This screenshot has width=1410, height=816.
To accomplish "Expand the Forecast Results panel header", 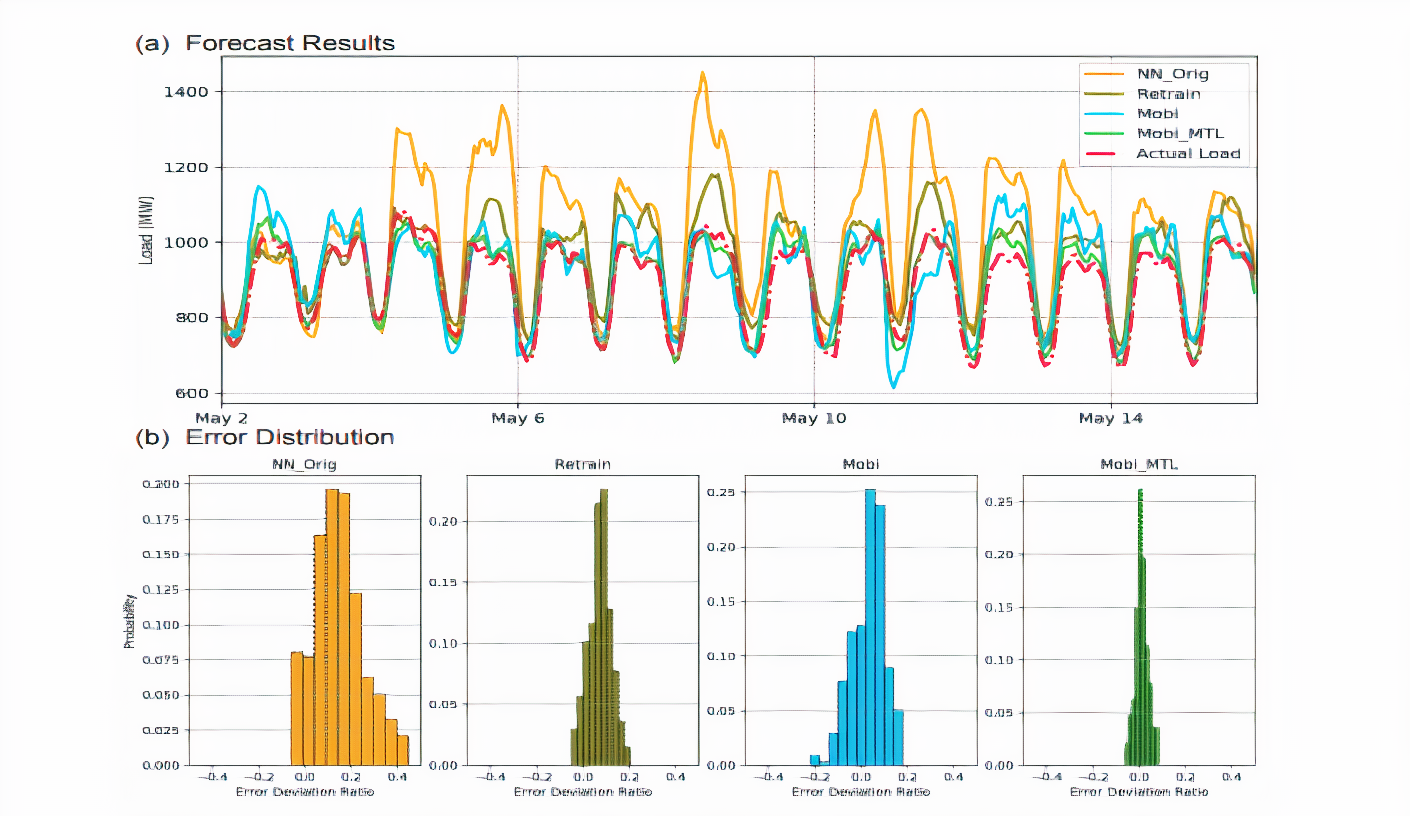I will 265,43.
